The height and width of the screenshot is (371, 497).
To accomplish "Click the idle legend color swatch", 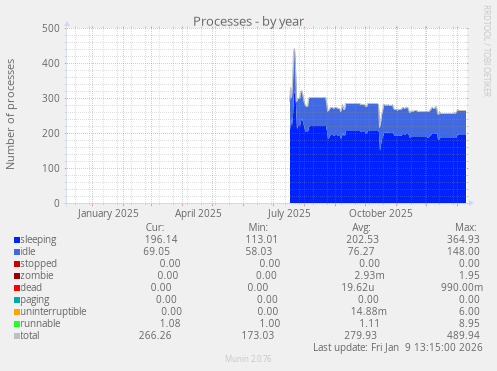I will click(17, 252).
